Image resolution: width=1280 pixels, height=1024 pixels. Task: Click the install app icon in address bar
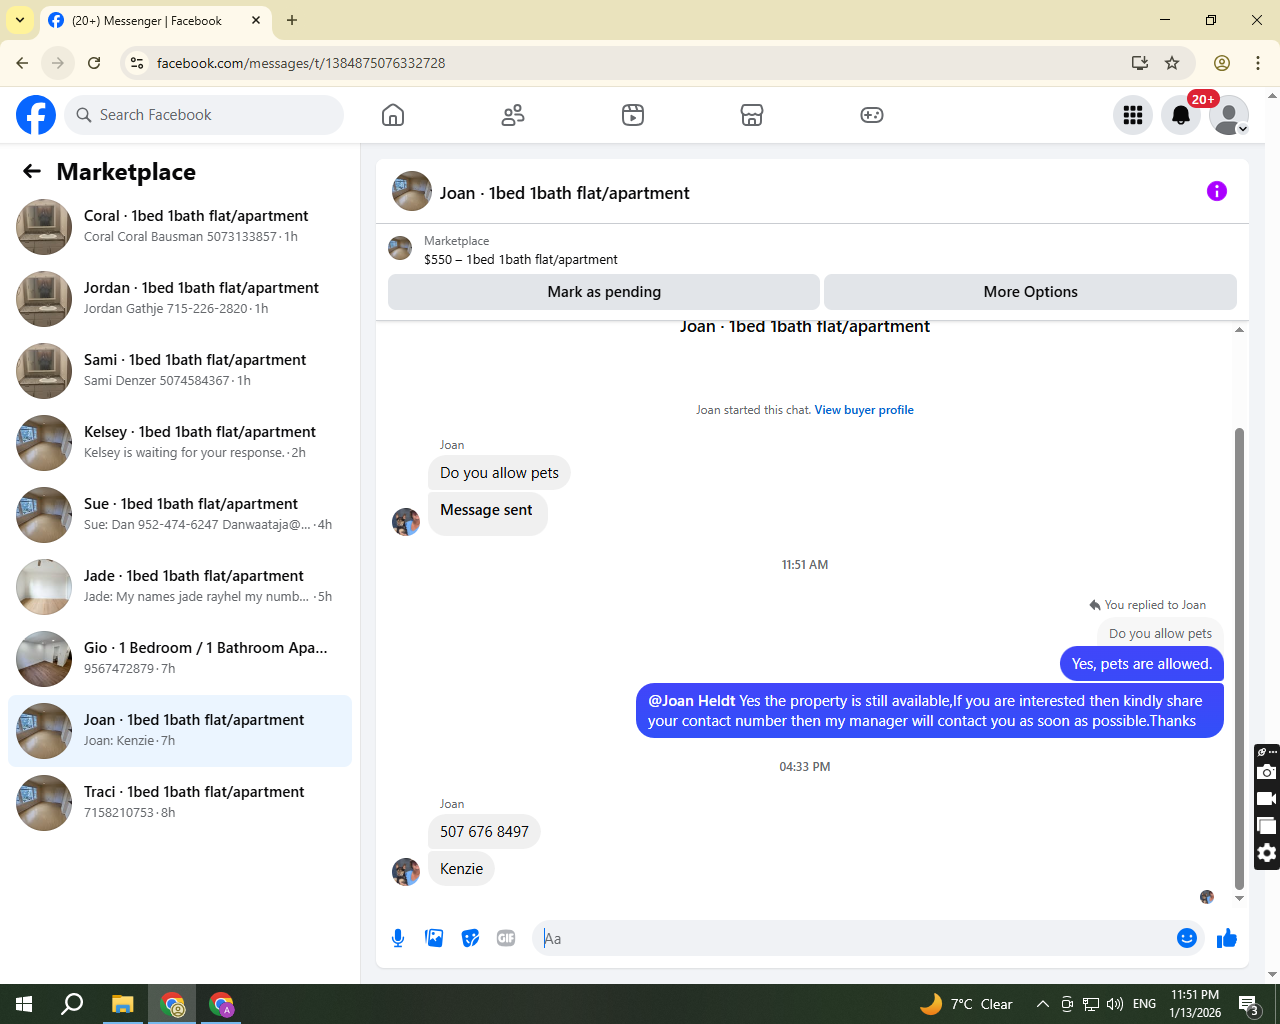pyautogui.click(x=1139, y=63)
